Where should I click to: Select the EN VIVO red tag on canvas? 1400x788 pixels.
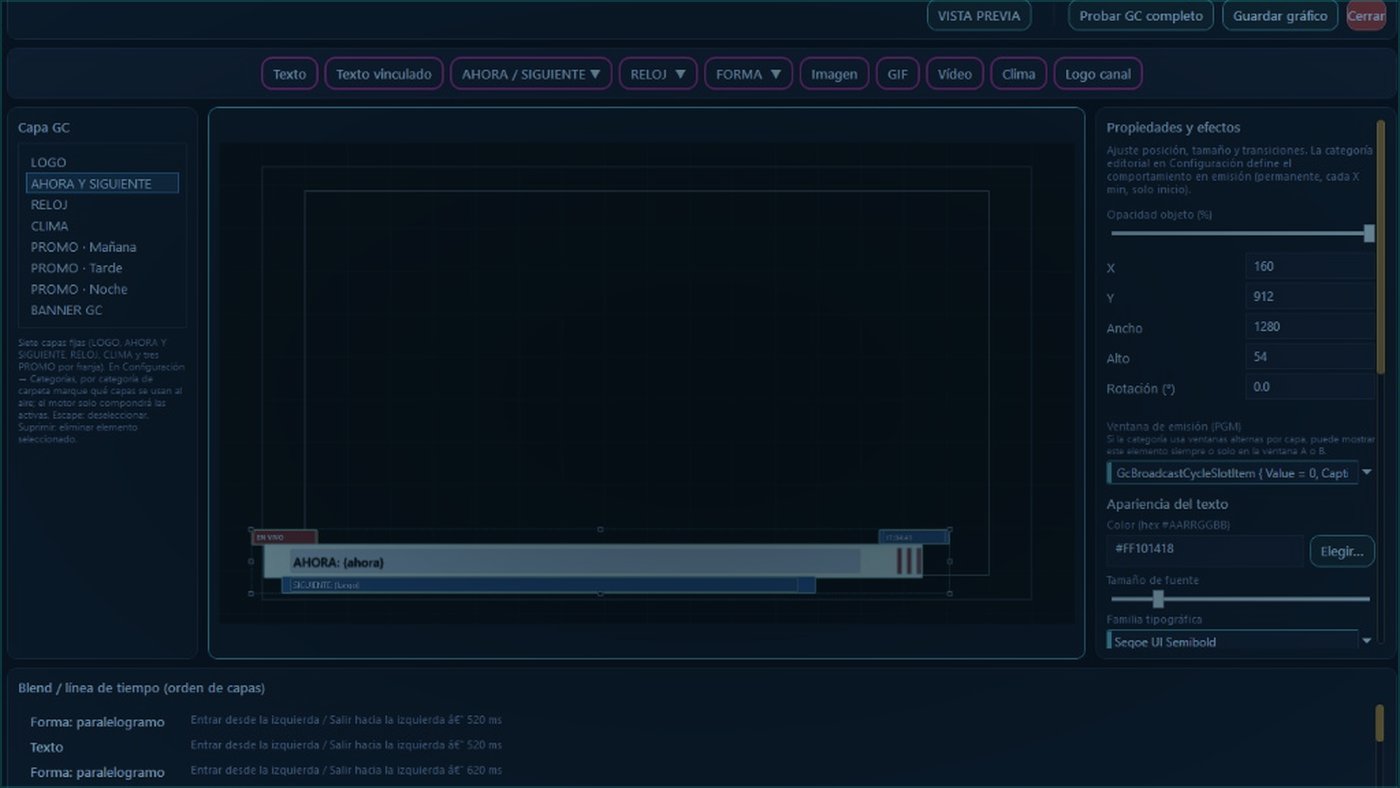(x=284, y=537)
